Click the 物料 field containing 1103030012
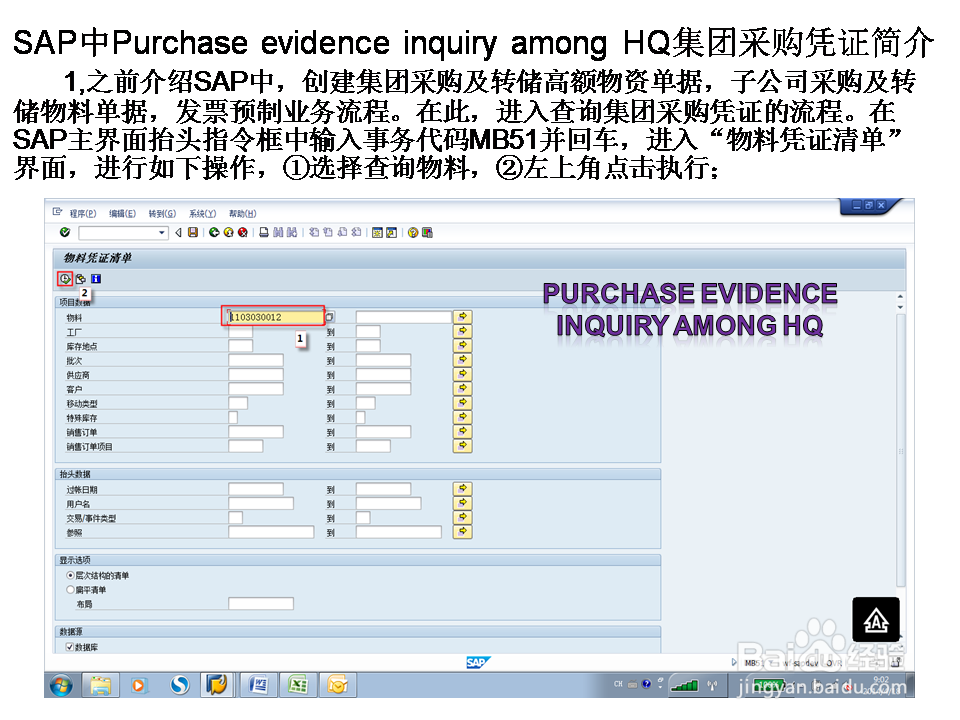 [x=272, y=315]
